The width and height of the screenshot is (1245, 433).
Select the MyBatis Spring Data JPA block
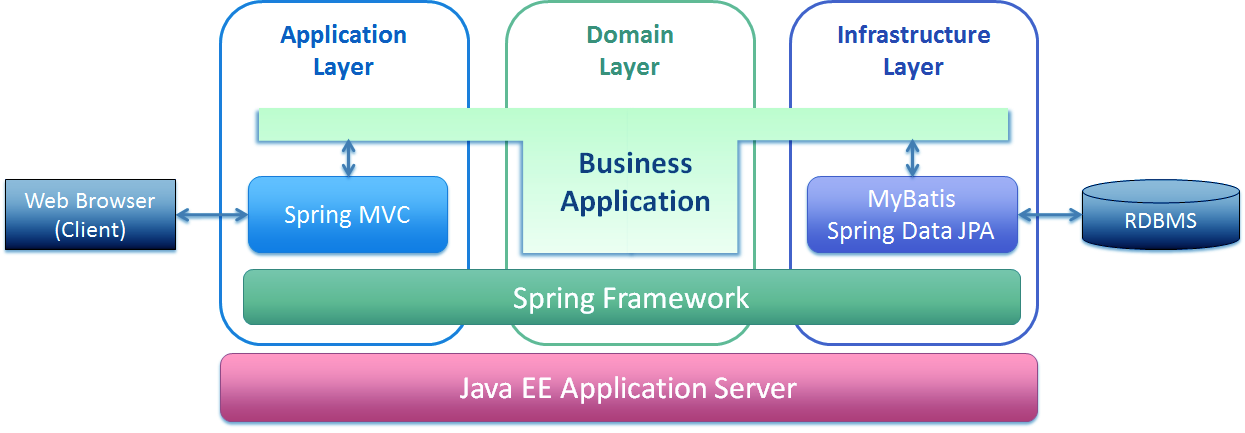(912, 215)
